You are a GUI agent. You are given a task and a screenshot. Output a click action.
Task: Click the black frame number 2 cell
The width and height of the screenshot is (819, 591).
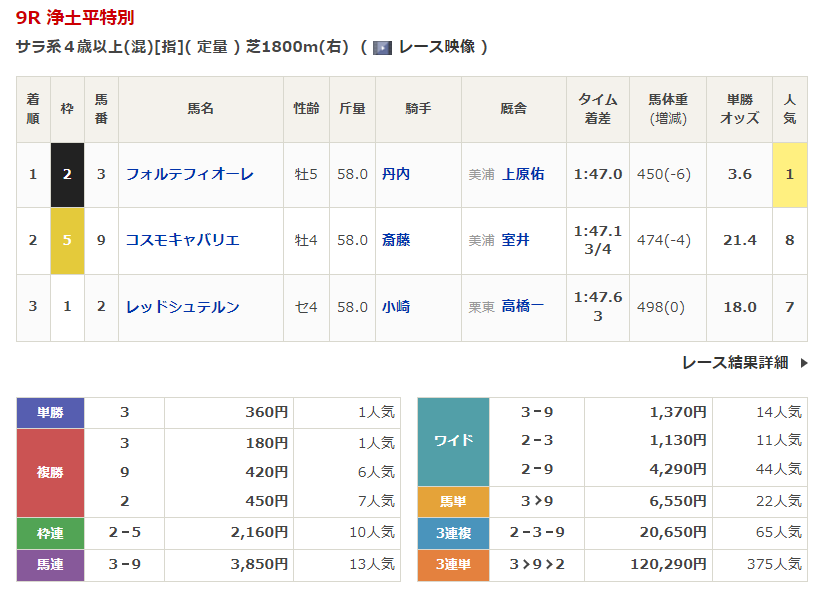click(67, 174)
